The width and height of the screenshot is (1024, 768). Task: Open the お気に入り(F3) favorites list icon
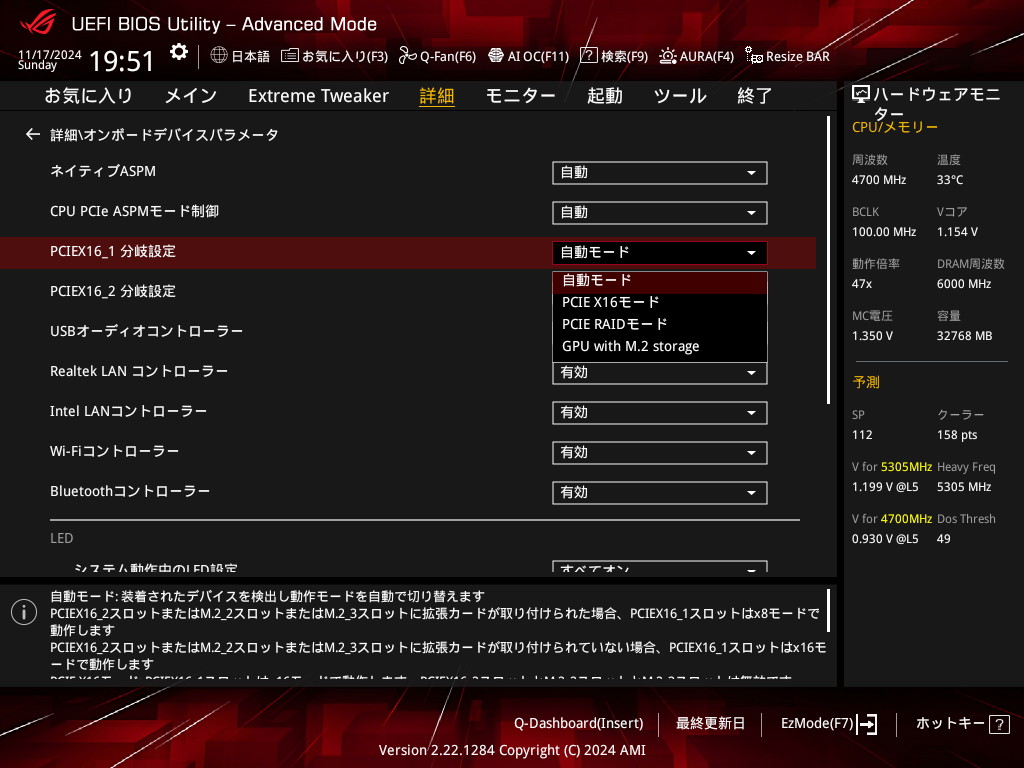coord(290,56)
